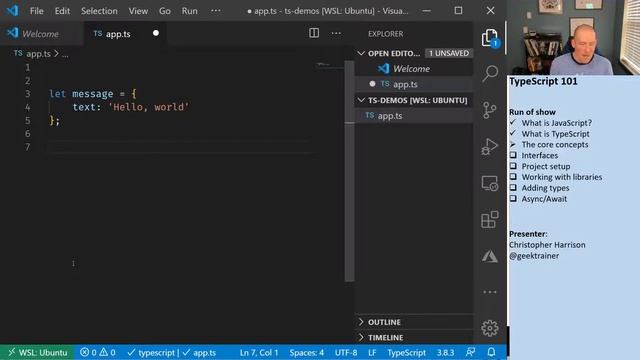Click the 'Hello, world' string in code
The image size is (640, 360).
[149, 107]
